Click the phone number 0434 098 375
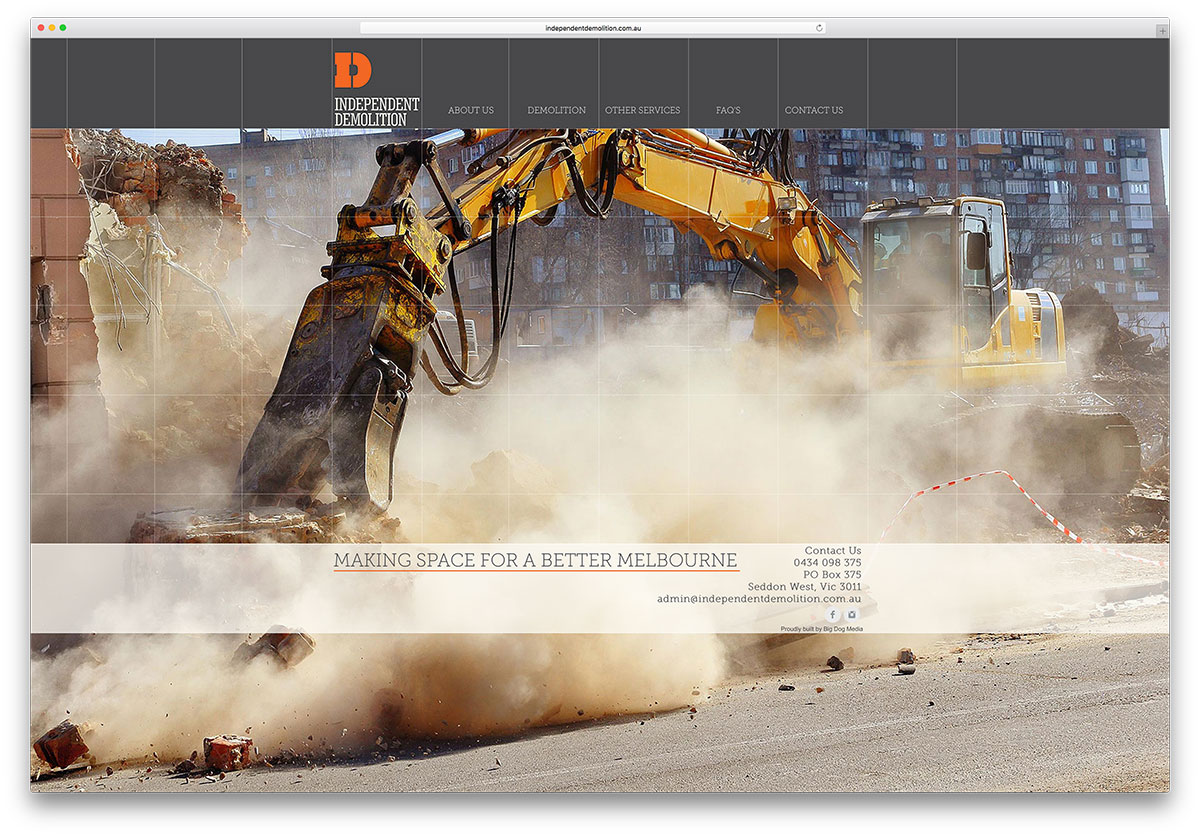The image size is (1200, 836). point(830,562)
